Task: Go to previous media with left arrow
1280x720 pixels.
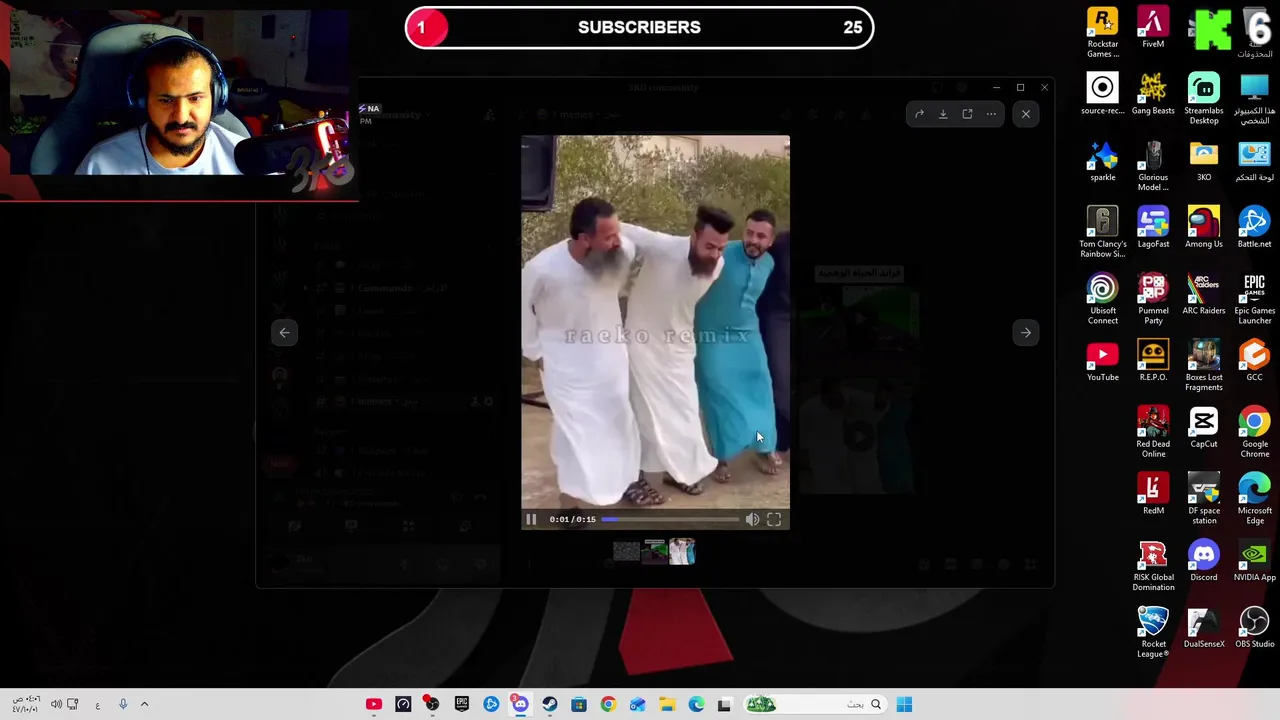Action: 285,332
